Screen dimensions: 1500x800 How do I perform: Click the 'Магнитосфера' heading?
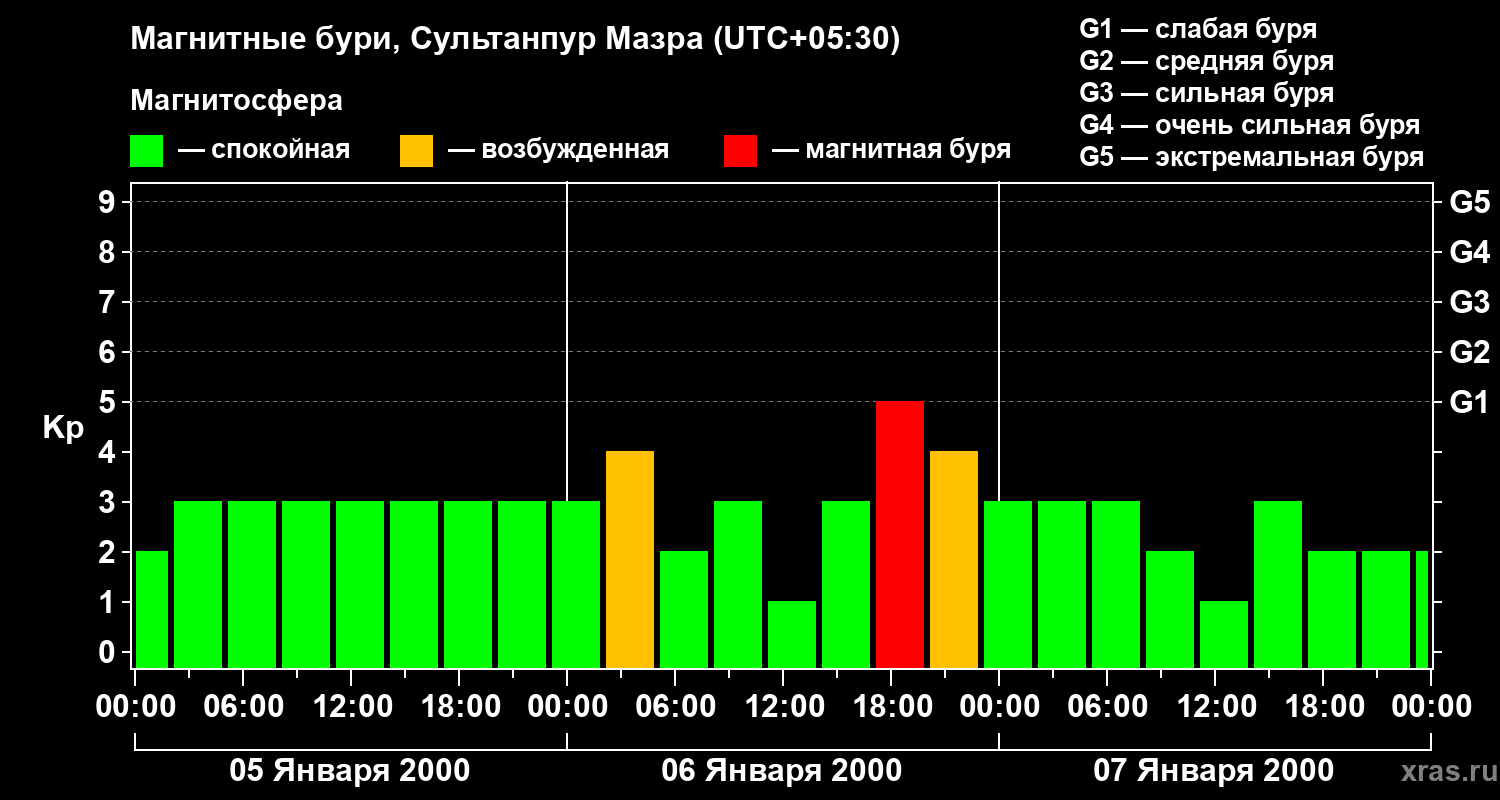(237, 101)
